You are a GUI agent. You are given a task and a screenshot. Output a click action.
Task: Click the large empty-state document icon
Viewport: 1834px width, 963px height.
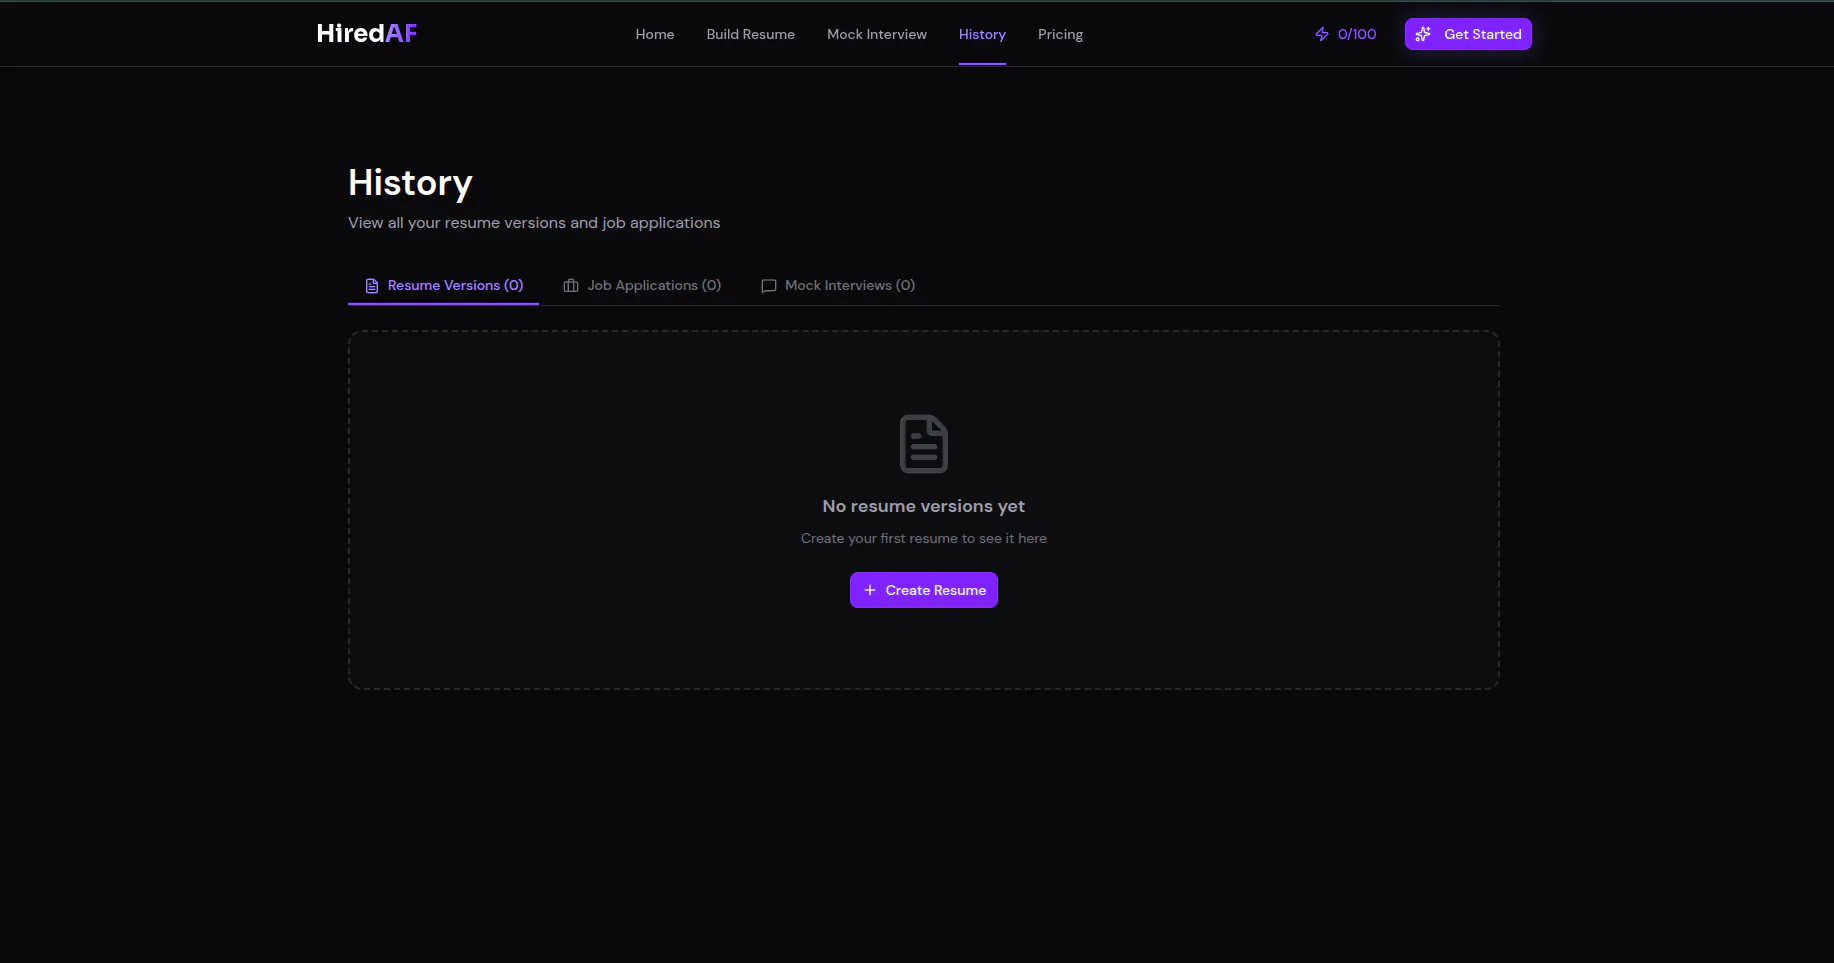(923, 443)
